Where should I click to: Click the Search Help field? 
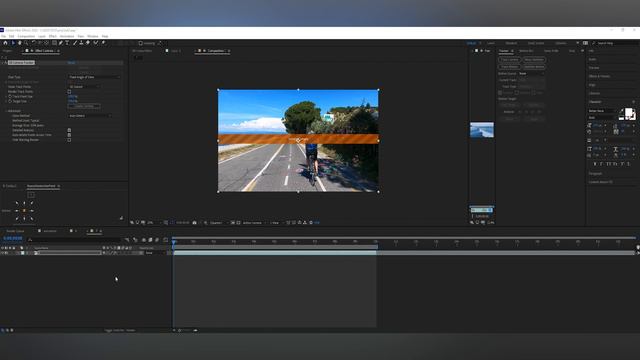click(x=616, y=43)
